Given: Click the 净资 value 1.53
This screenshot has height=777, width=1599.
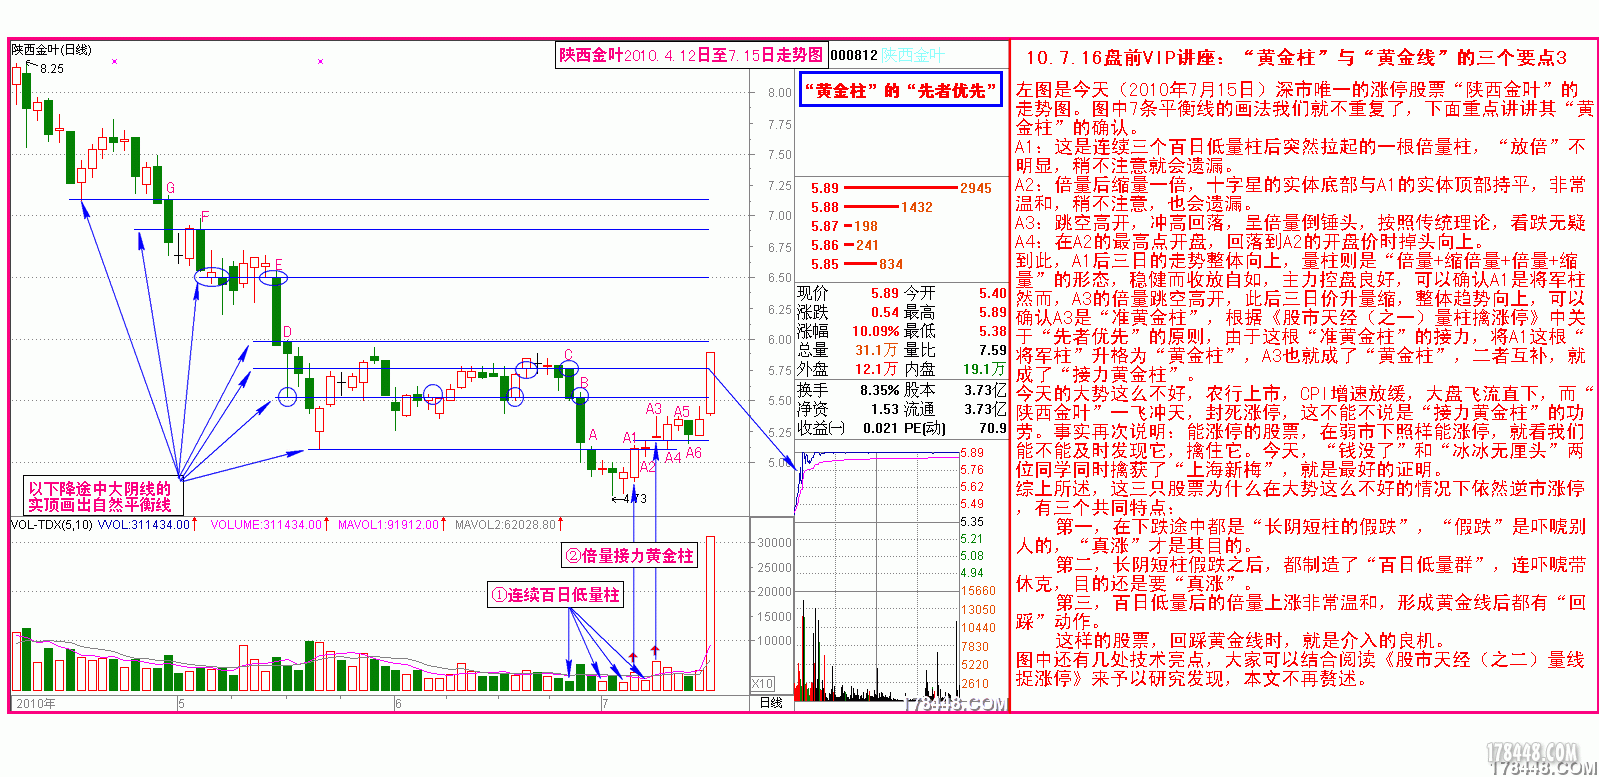Looking at the screenshot, I should 884,409.
